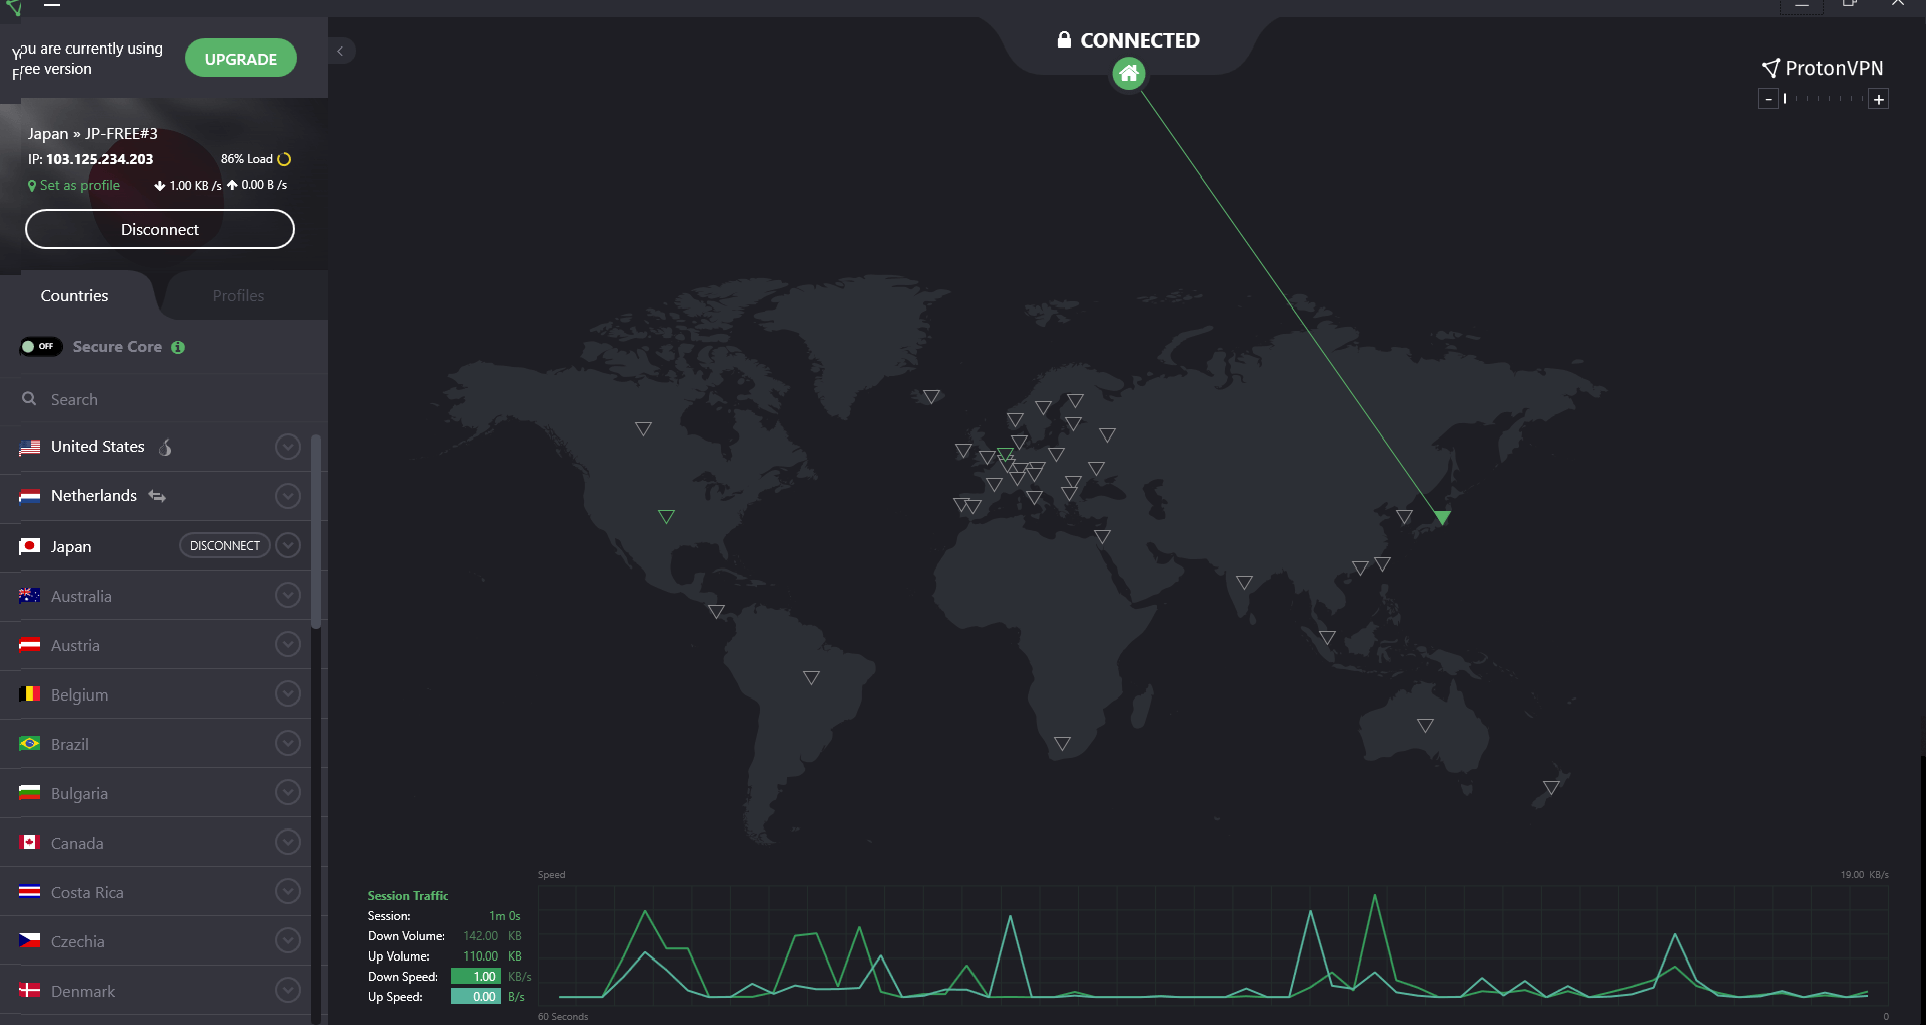The width and height of the screenshot is (1926, 1025).
Task: Click the large Disconnect button
Action: pyautogui.click(x=160, y=229)
